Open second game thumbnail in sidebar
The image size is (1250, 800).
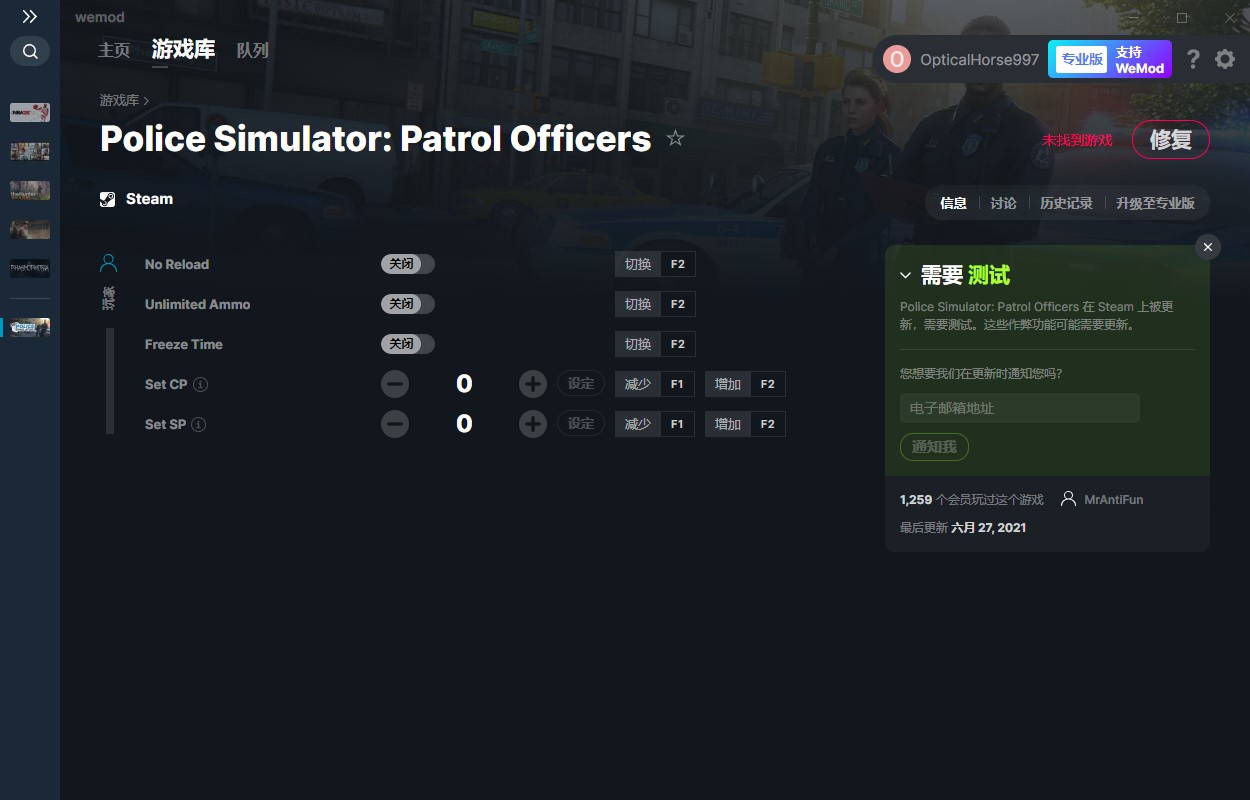30,151
